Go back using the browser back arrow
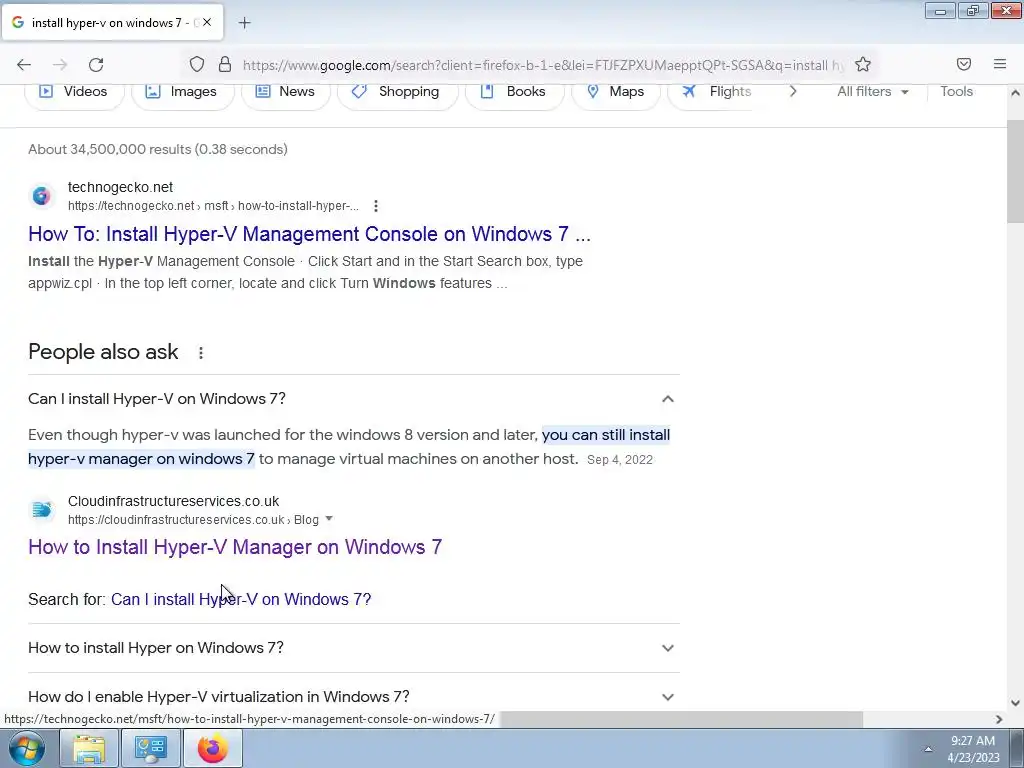This screenshot has height=768, width=1024. (24, 65)
